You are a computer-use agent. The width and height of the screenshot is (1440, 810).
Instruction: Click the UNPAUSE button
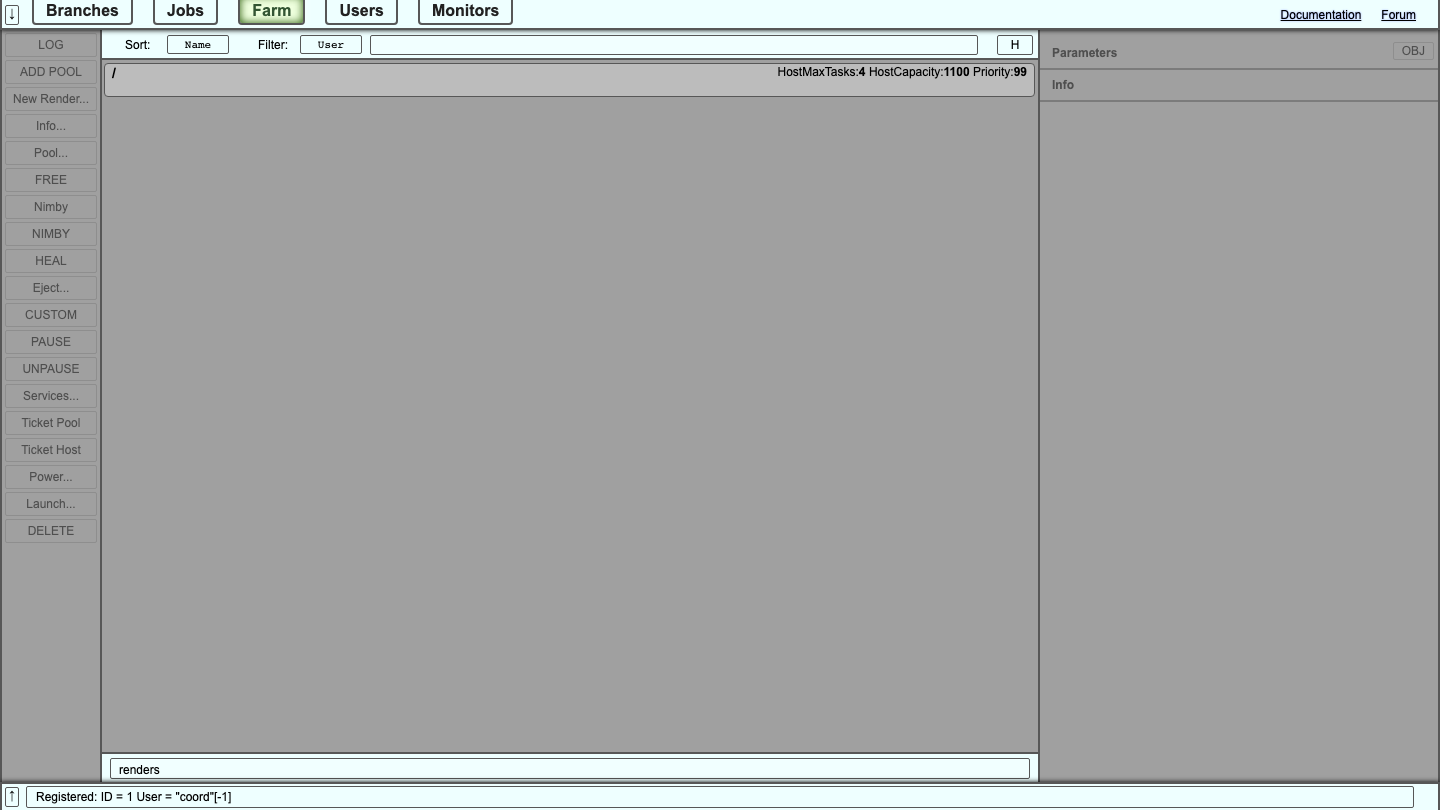coord(51,369)
